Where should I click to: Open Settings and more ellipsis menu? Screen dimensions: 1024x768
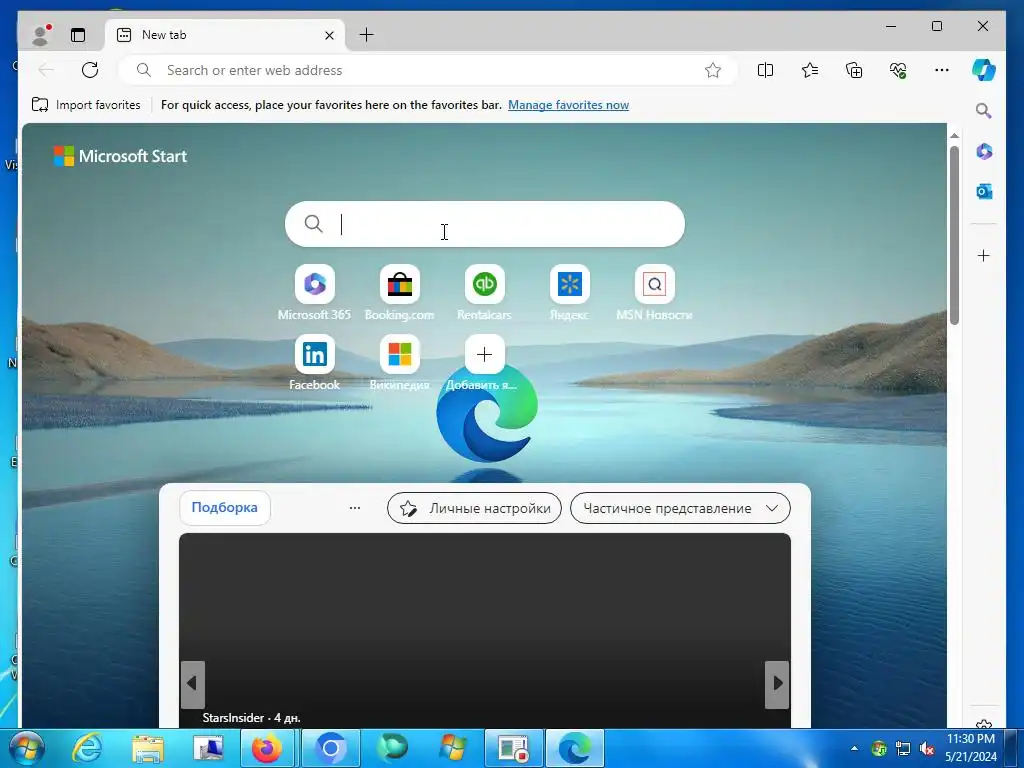click(942, 70)
